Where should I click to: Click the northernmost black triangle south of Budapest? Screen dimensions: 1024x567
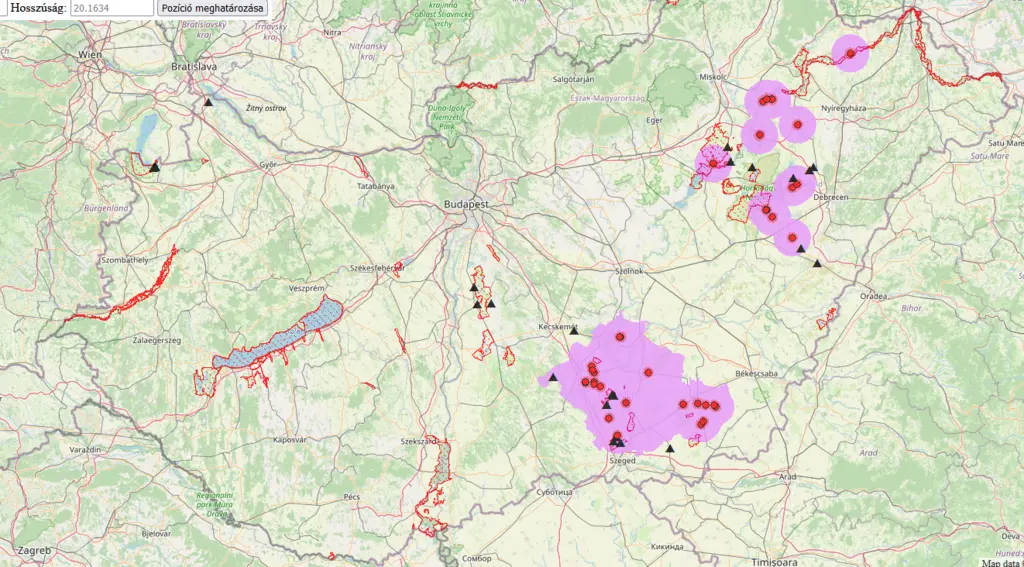pyautogui.click(x=473, y=287)
